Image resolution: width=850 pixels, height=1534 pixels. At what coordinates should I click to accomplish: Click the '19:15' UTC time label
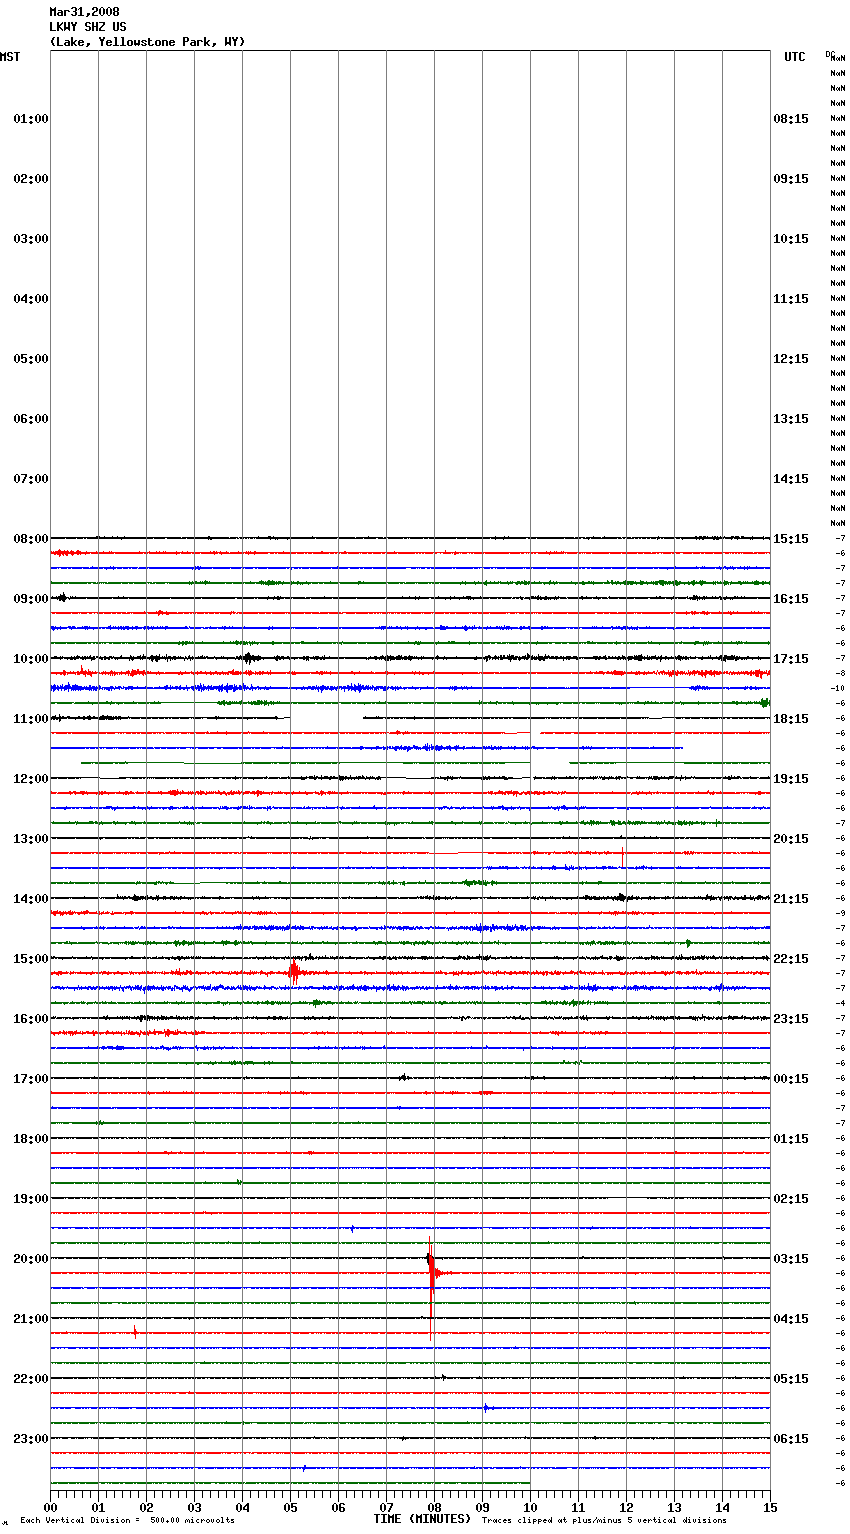click(791, 779)
